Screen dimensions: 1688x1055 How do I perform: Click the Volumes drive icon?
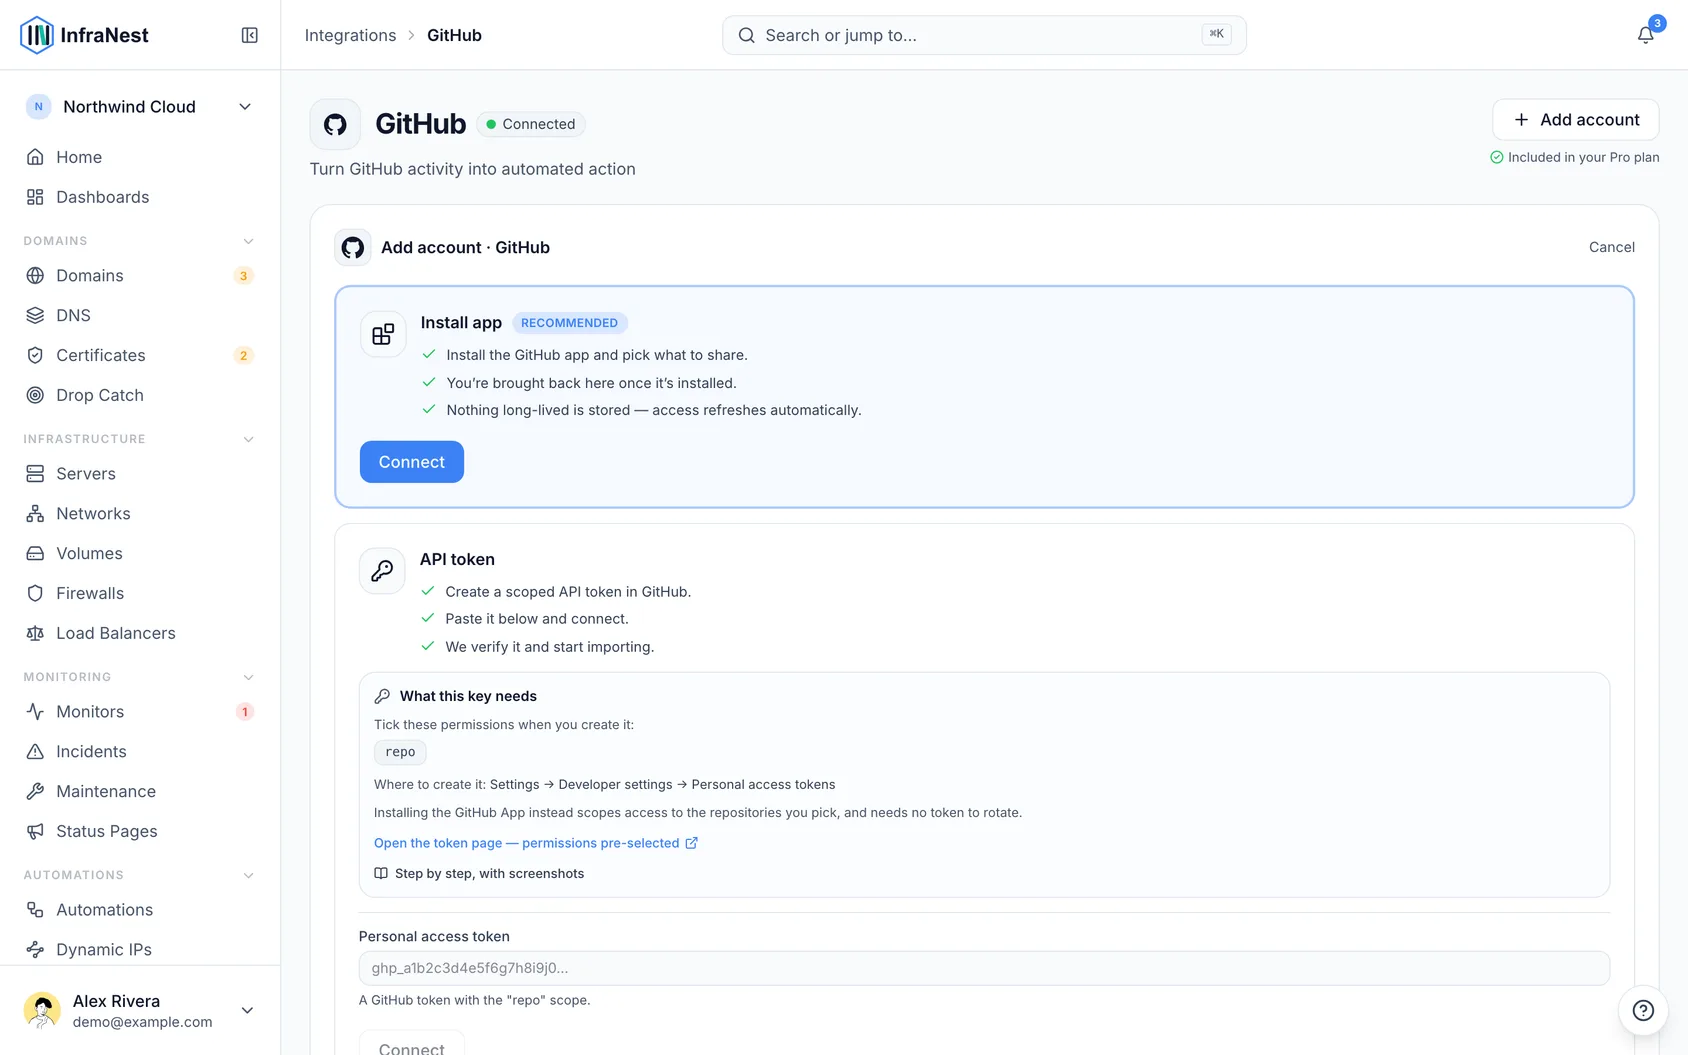(35, 553)
